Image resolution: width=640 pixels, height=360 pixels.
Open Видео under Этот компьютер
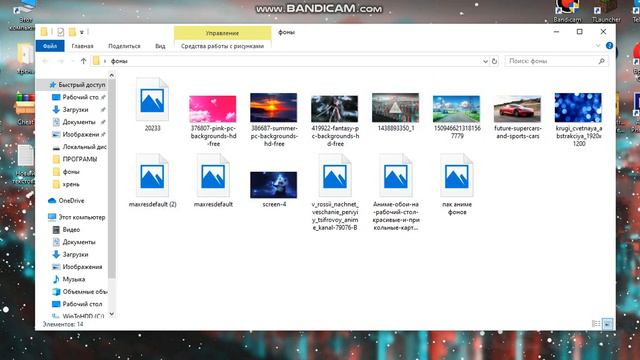pos(71,230)
